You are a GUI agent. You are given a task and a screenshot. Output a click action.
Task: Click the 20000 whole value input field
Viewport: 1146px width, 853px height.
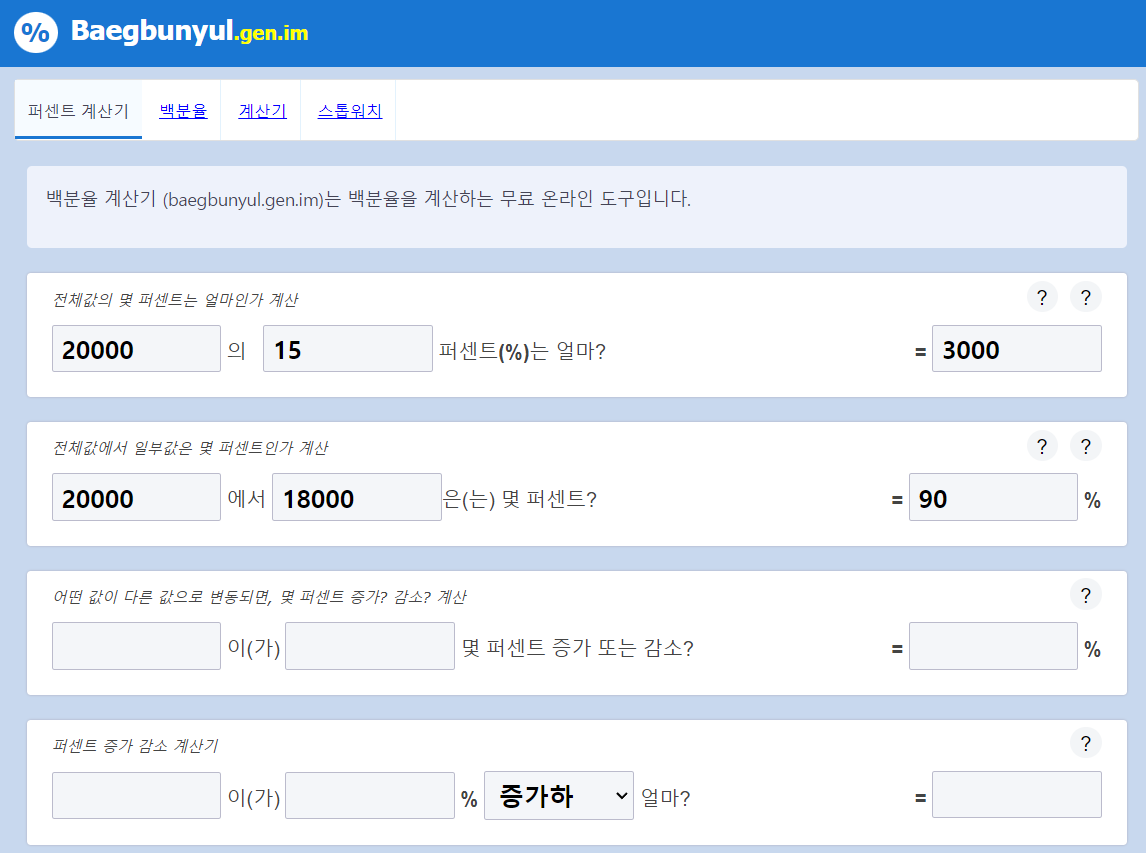[136, 348]
